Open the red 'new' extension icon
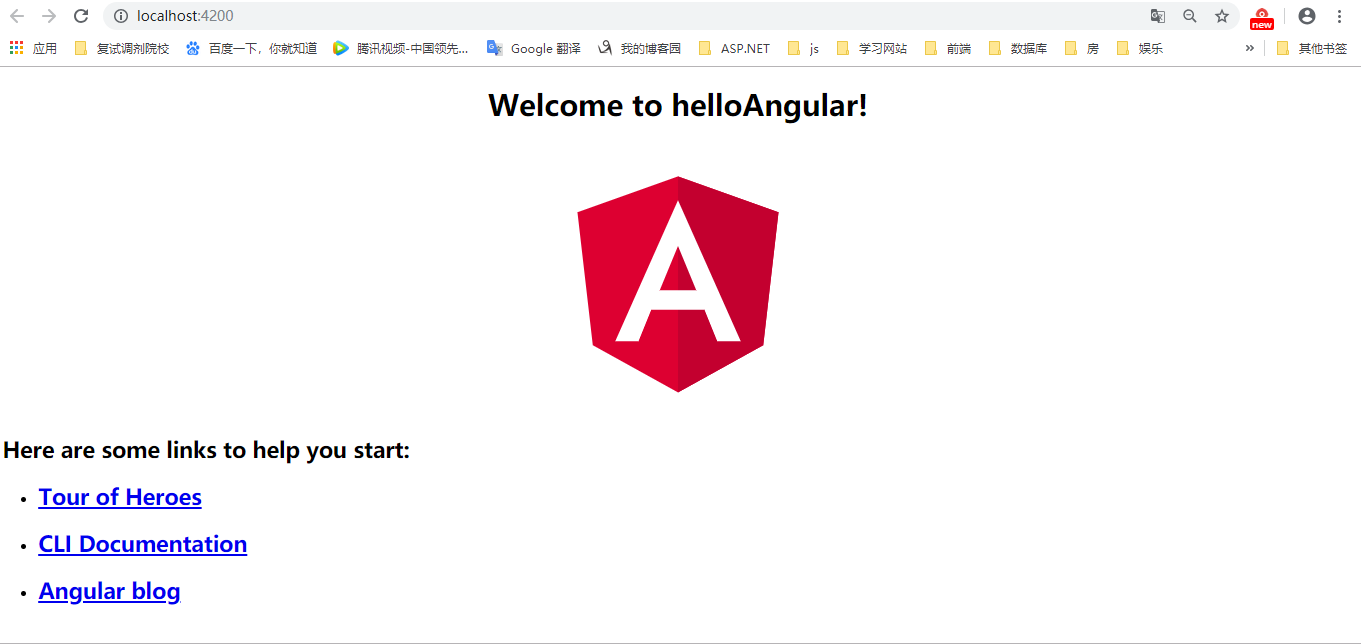This screenshot has width=1361, height=644. click(1262, 18)
